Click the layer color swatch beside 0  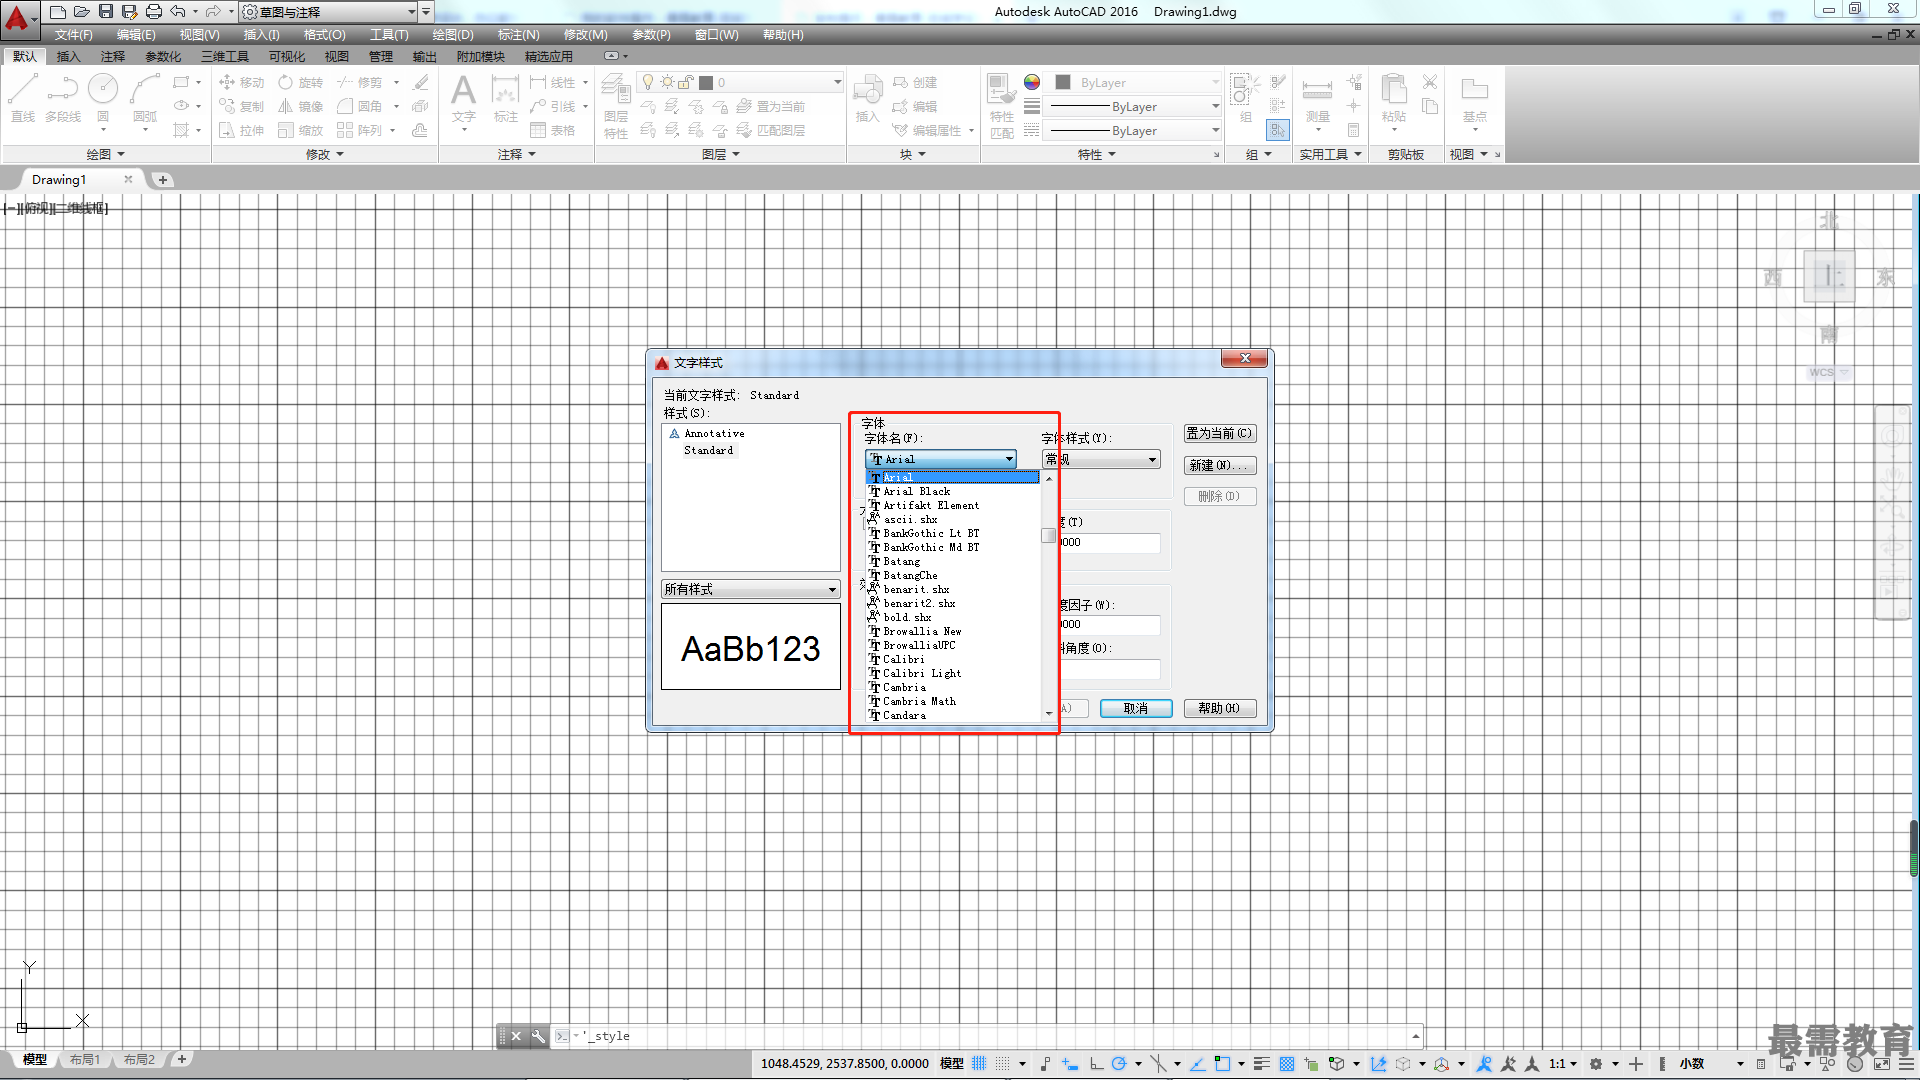click(706, 82)
